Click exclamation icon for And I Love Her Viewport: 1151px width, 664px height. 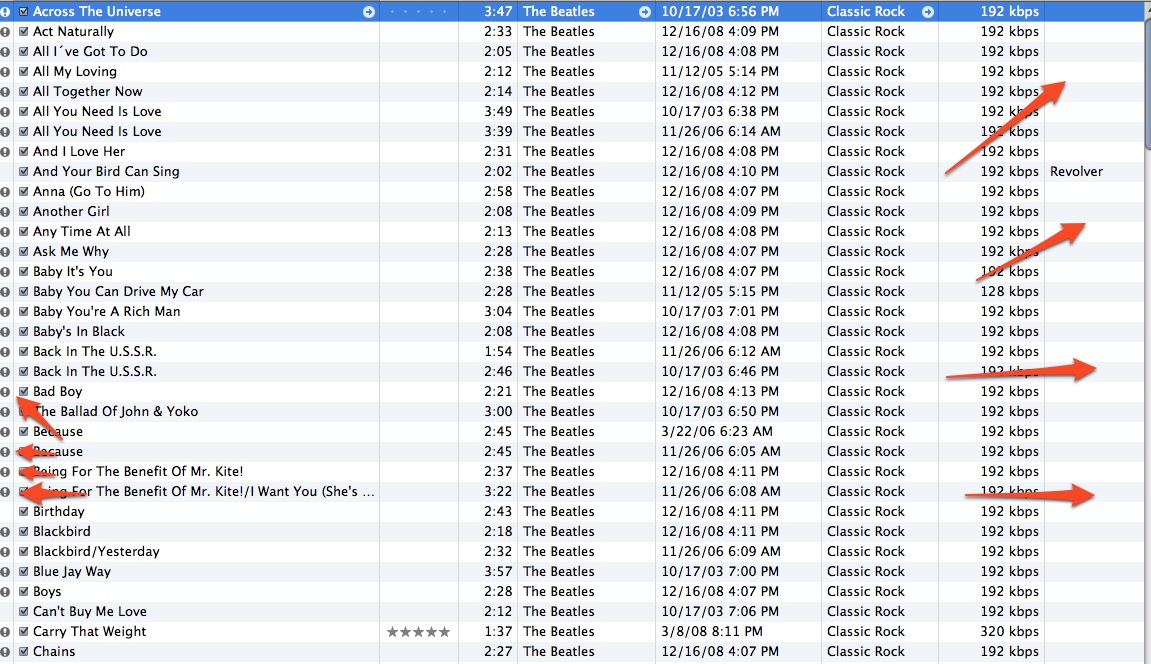5,152
